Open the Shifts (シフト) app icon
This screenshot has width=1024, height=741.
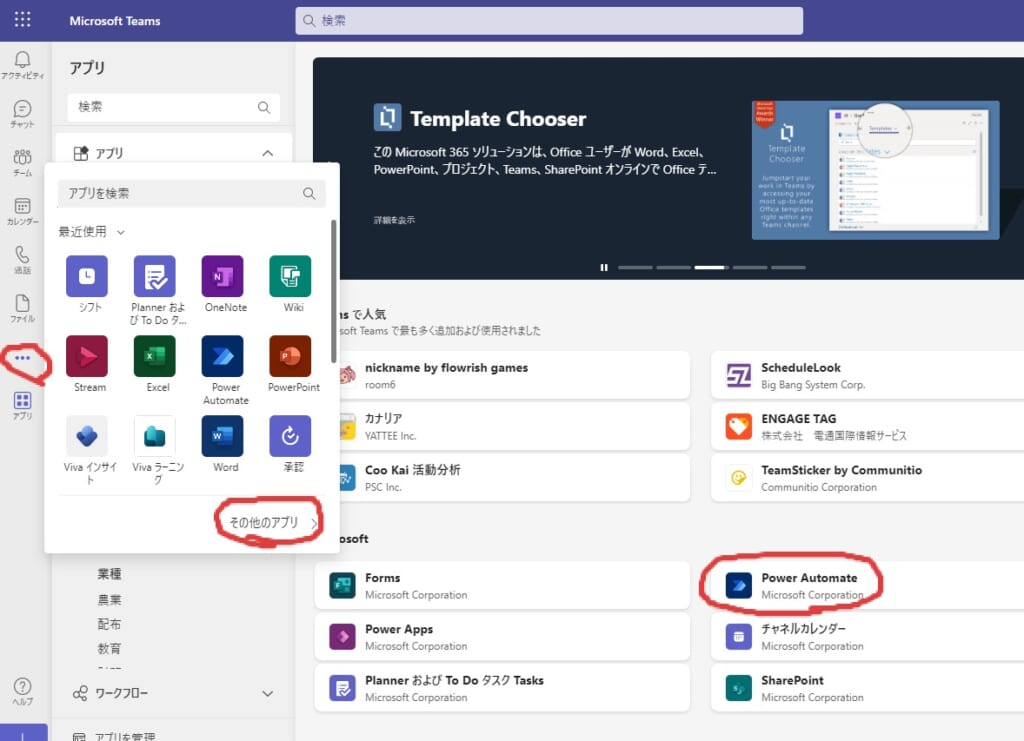[87, 276]
